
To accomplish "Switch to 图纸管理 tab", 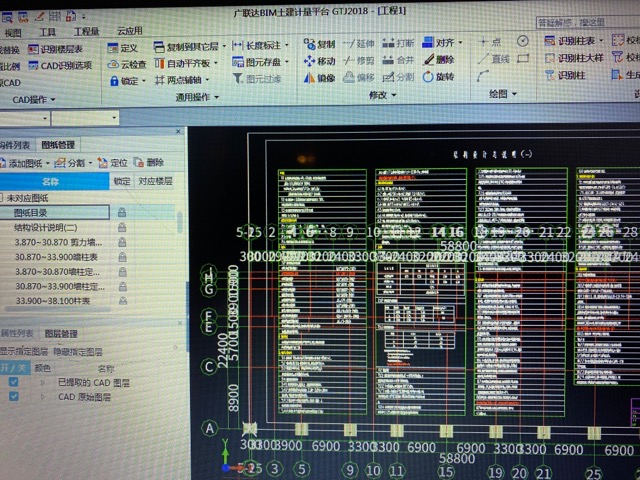I will [58, 145].
